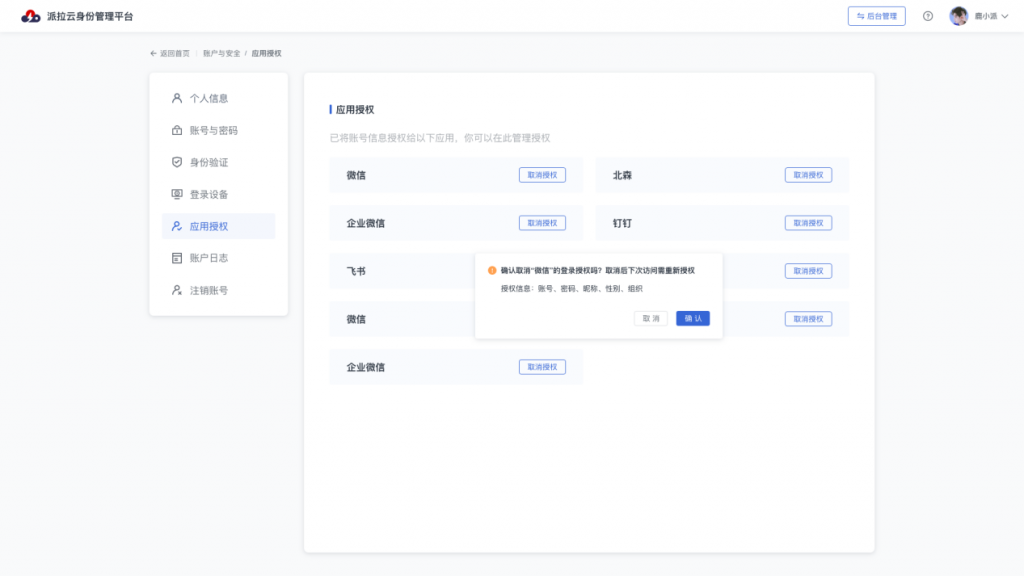Click the 钉钉 app name
This screenshot has height=576, width=1024.
click(622, 223)
